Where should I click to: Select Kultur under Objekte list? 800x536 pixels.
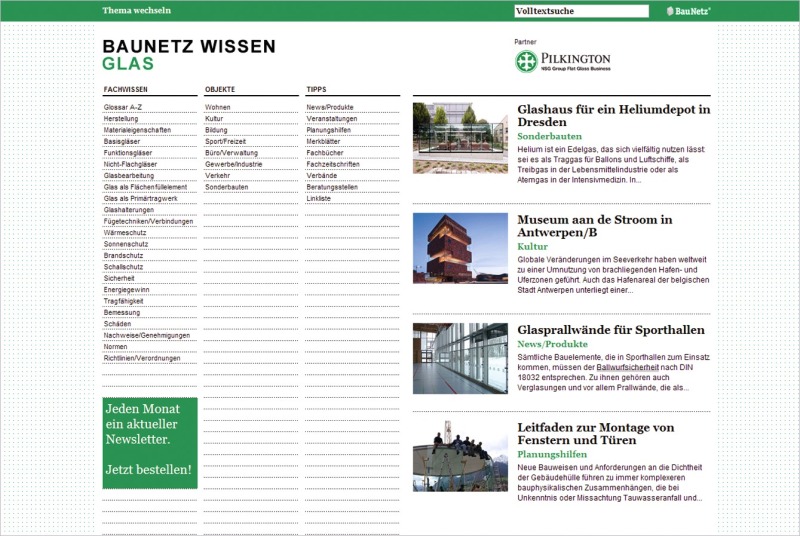214,119
